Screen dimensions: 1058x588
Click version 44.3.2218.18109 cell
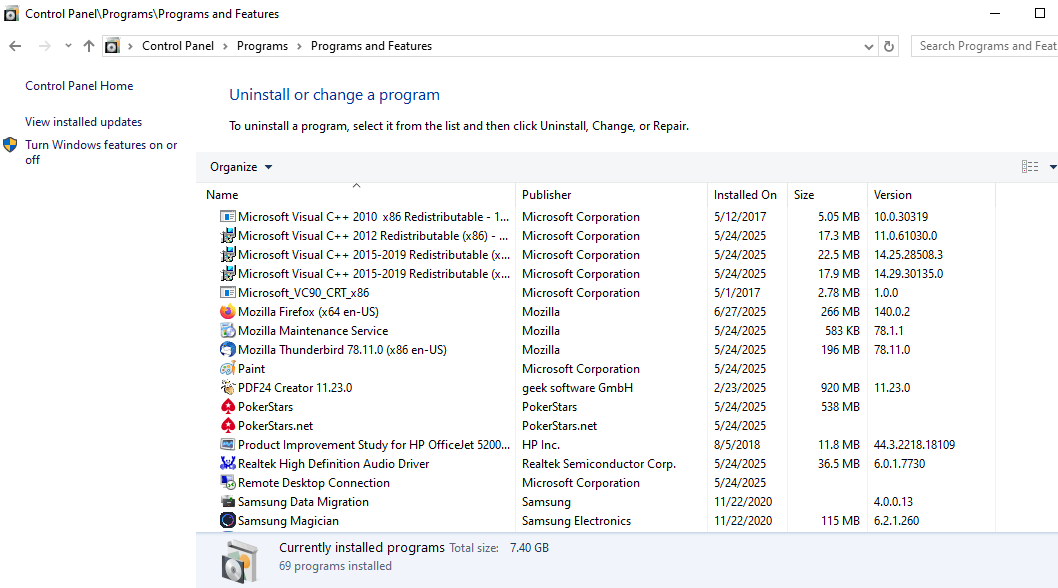tap(914, 445)
